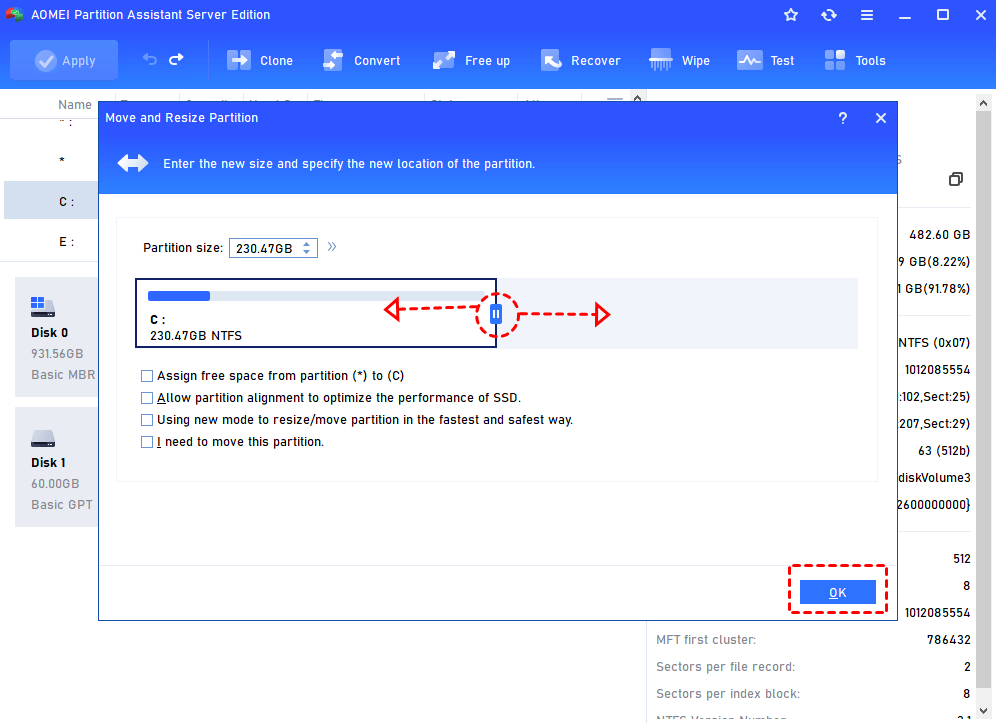Click the scroll up arrow on right scrollbar
The height and width of the screenshot is (723, 996).
click(983, 103)
